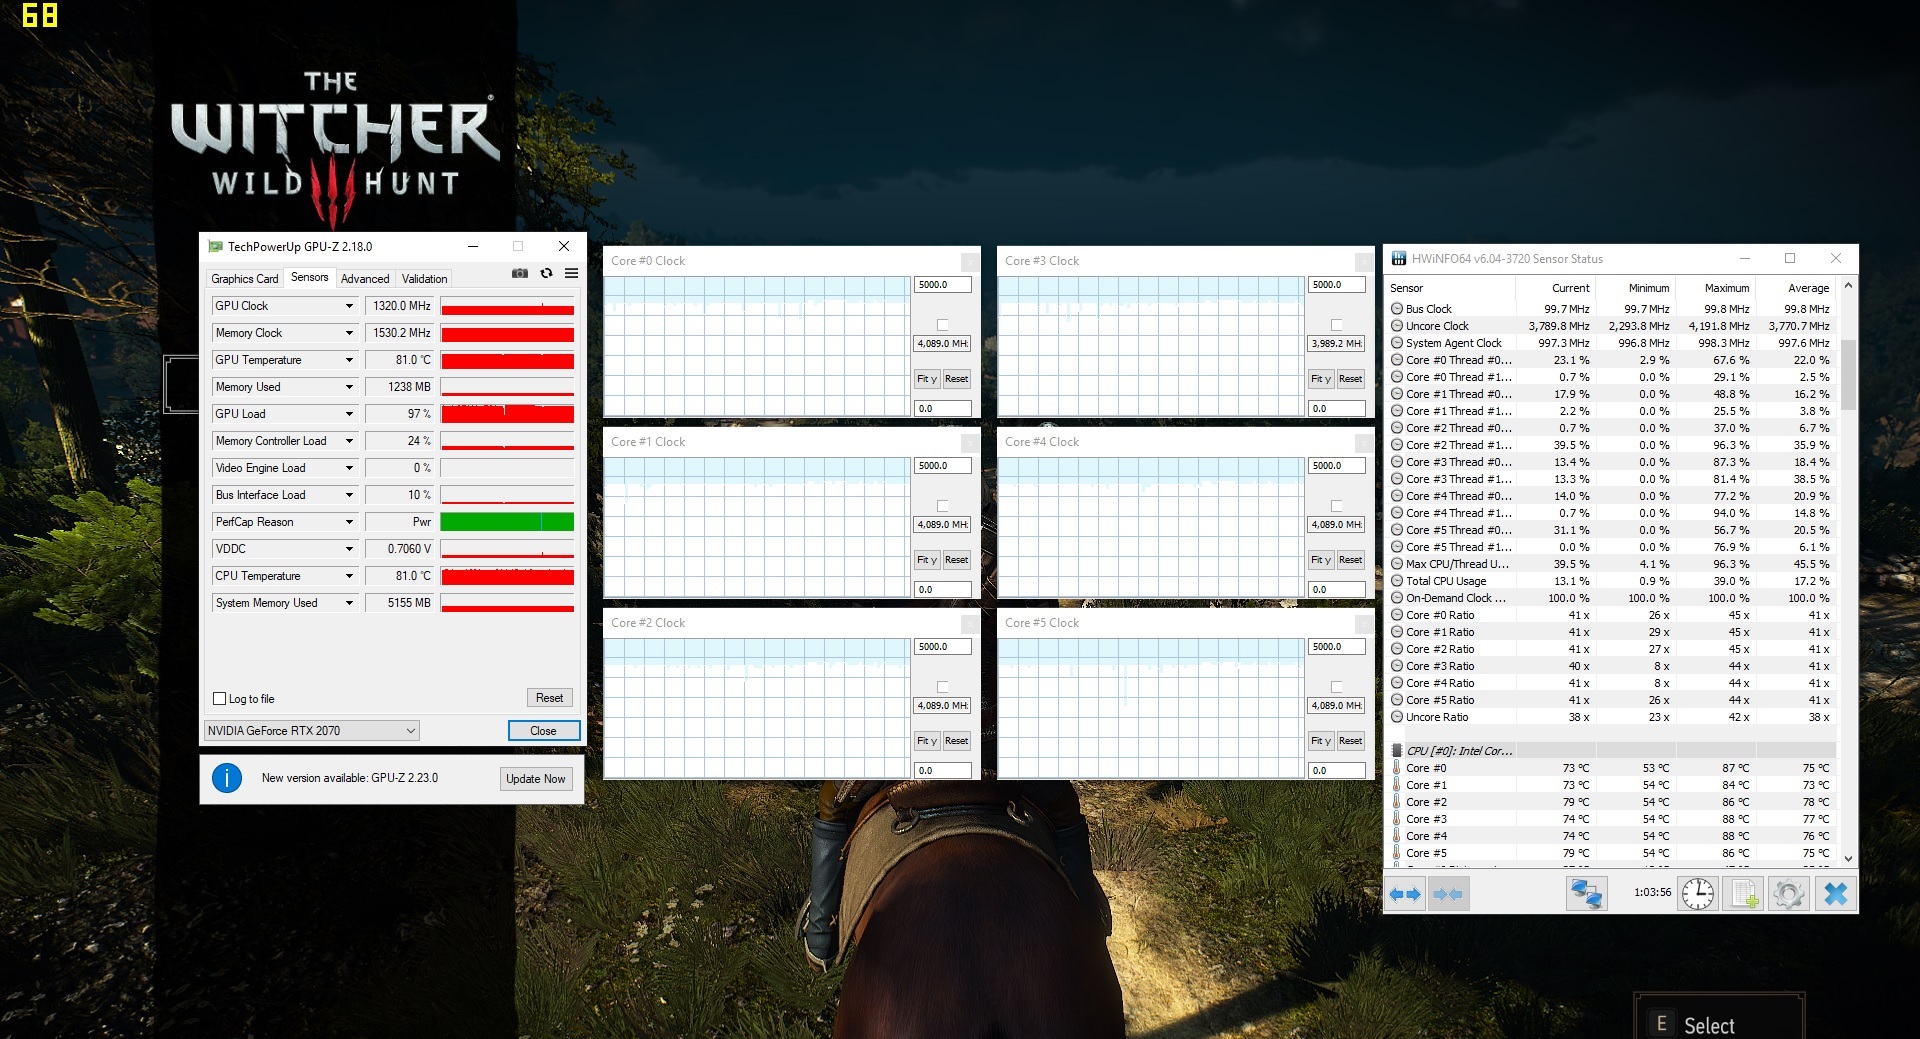
Task: Click Reset in Core #2 Clock graph
Action: pyautogui.click(x=957, y=741)
